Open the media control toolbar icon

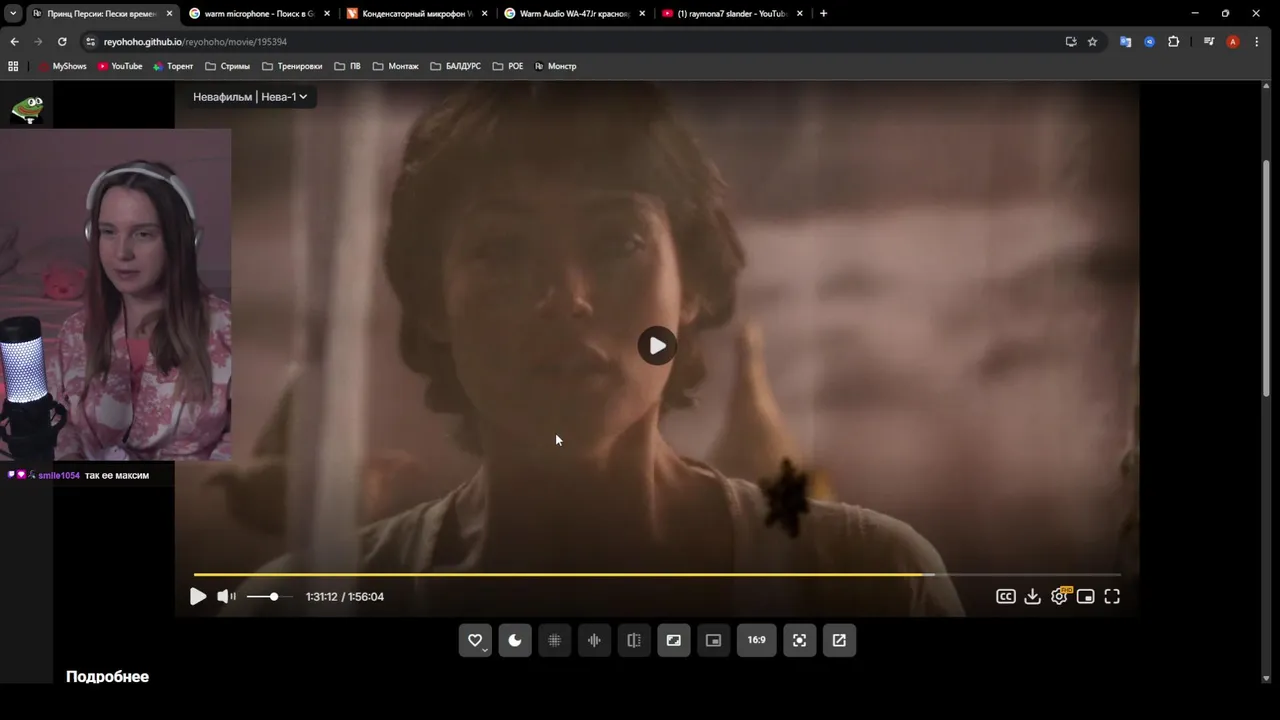pyautogui.click(x=1209, y=42)
